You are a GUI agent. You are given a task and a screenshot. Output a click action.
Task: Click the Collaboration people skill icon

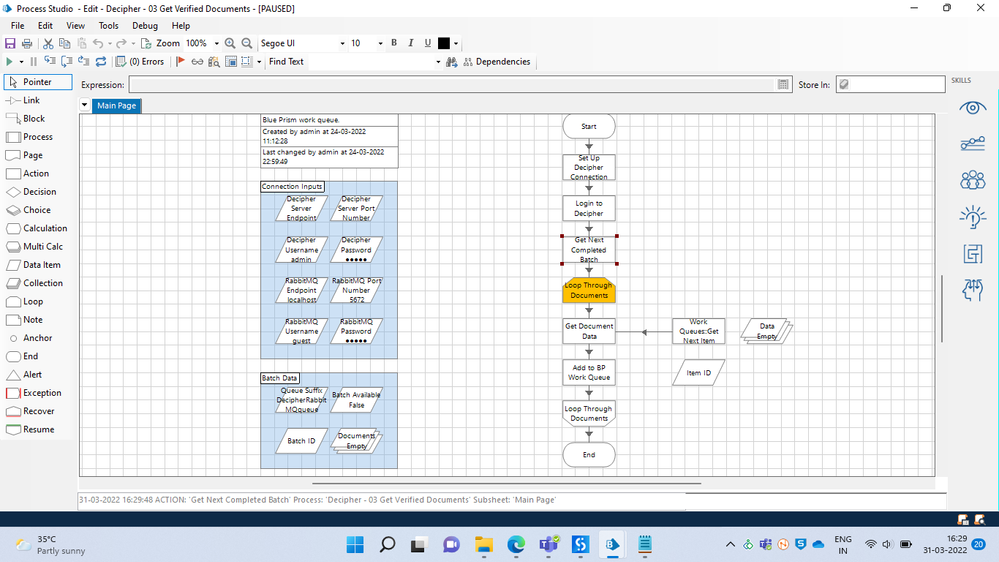click(972, 180)
